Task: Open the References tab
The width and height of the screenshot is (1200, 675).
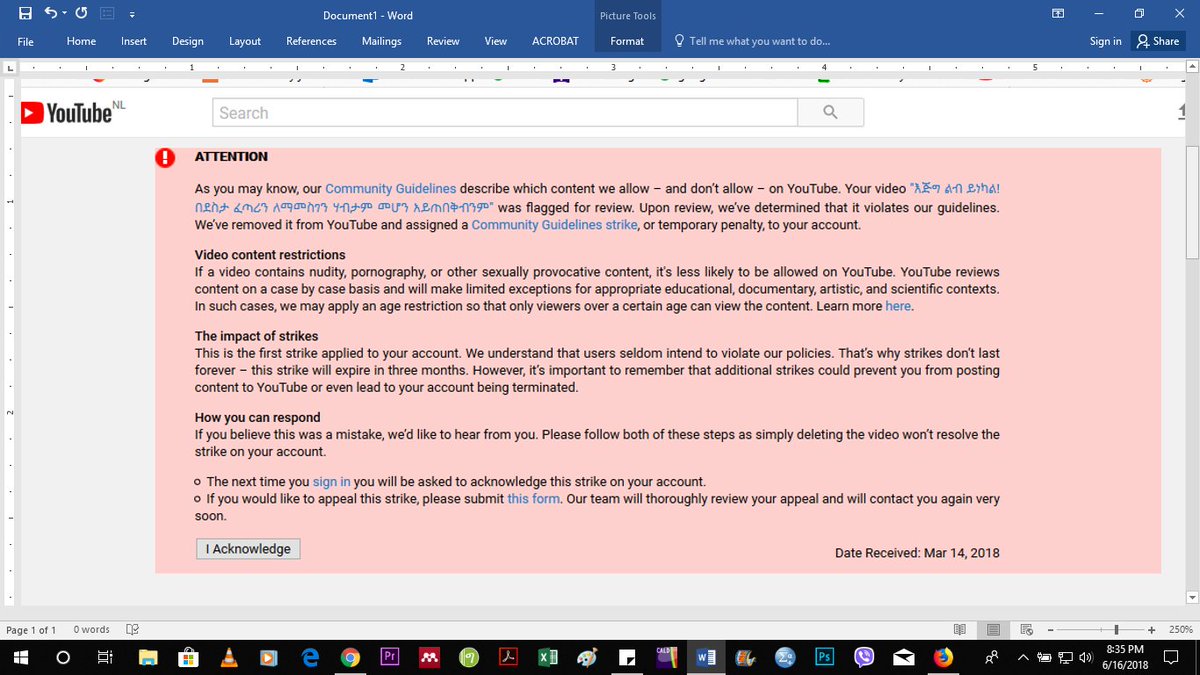Action: (x=311, y=41)
